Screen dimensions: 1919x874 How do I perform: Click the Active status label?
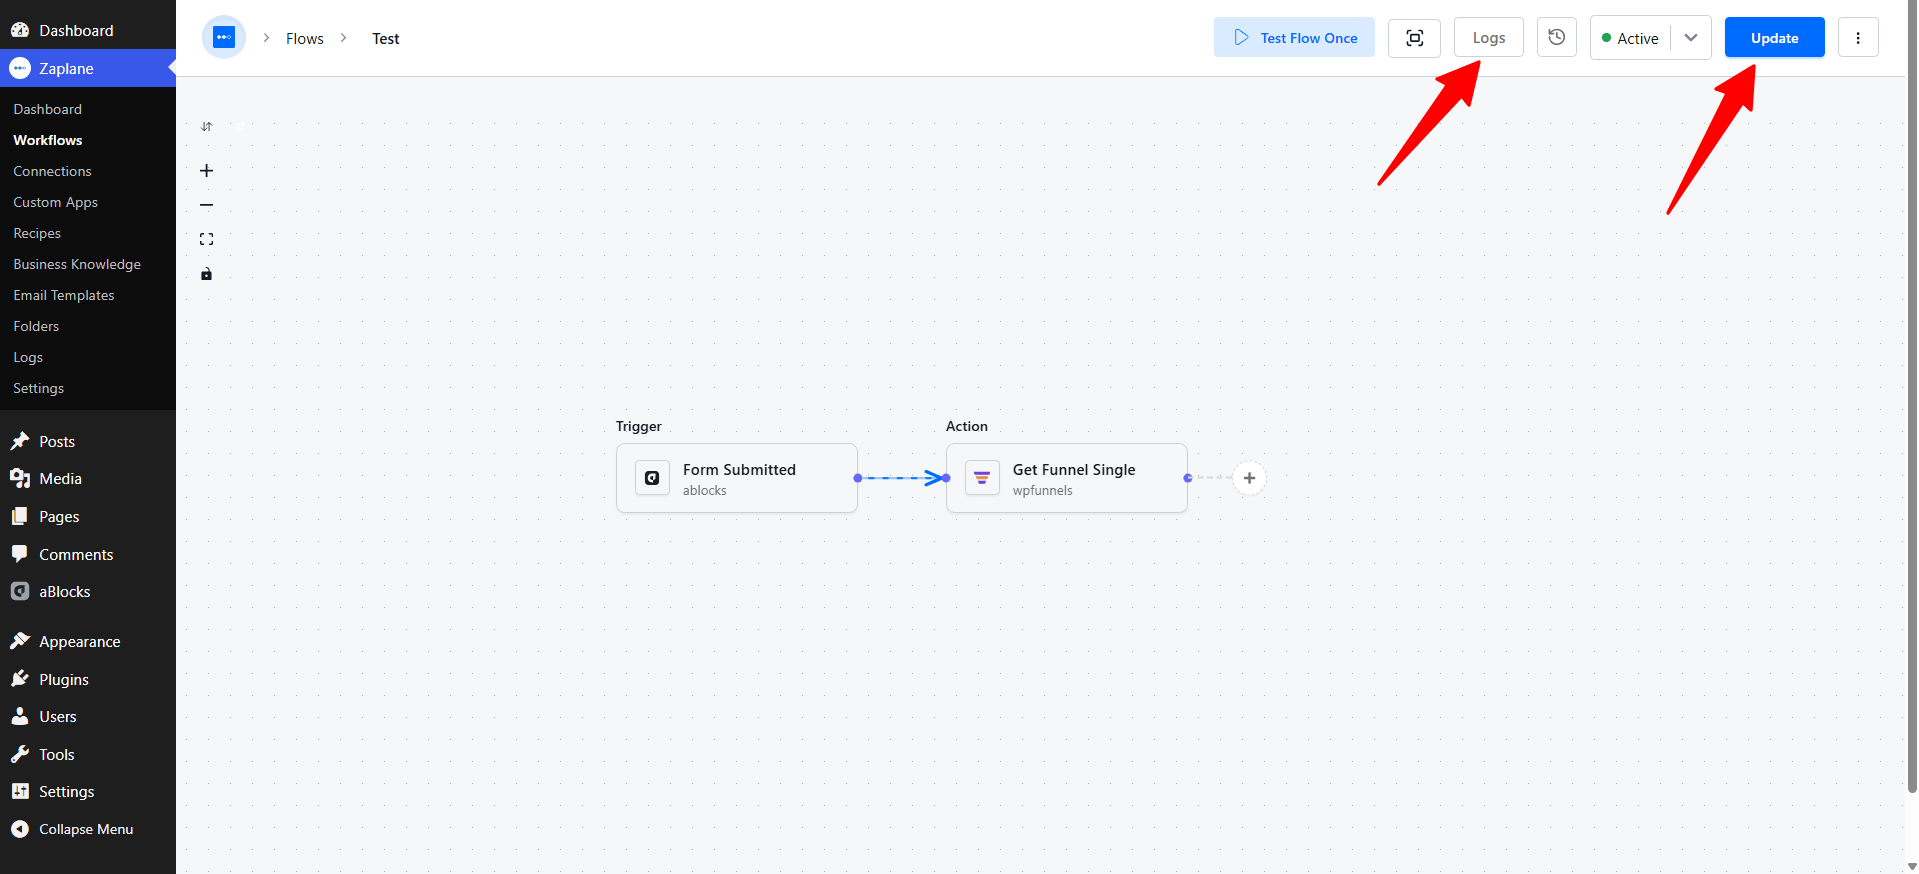(1637, 38)
